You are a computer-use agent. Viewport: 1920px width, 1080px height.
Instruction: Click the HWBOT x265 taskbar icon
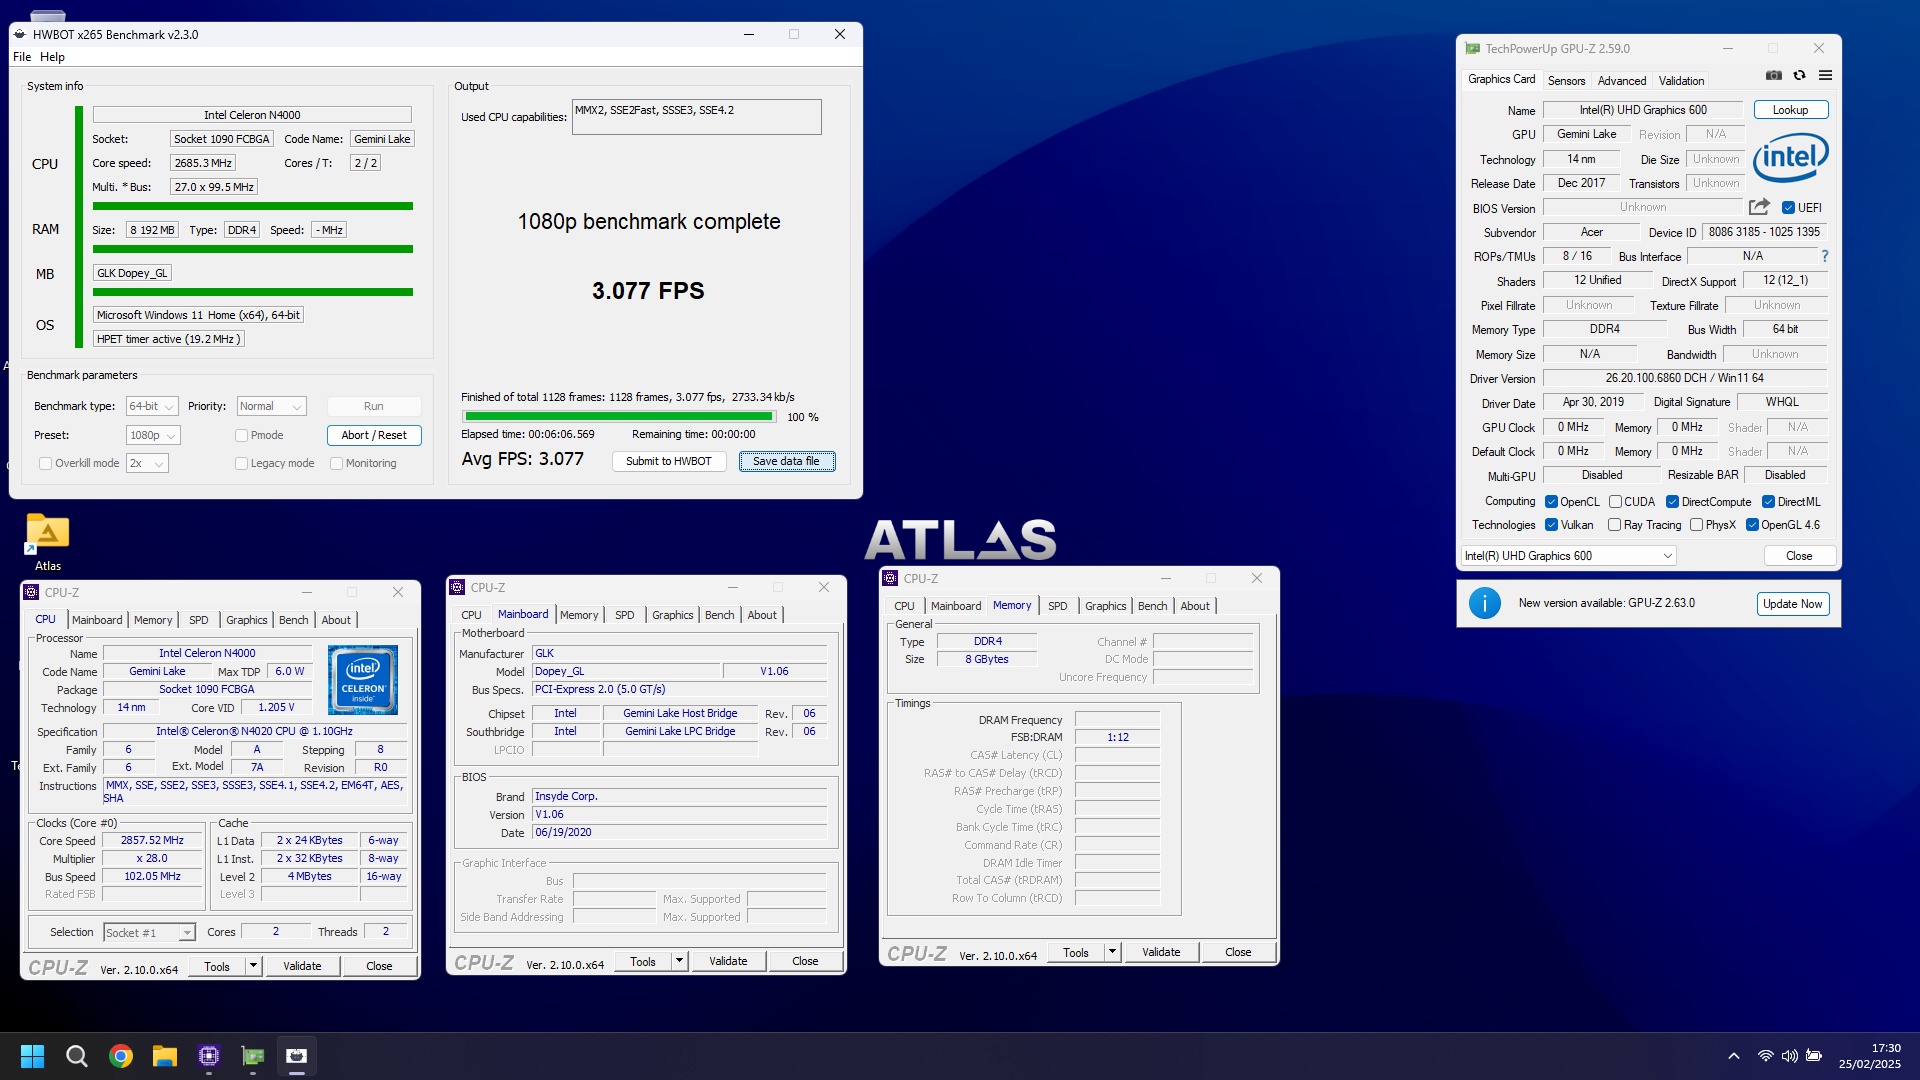(x=297, y=1056)
